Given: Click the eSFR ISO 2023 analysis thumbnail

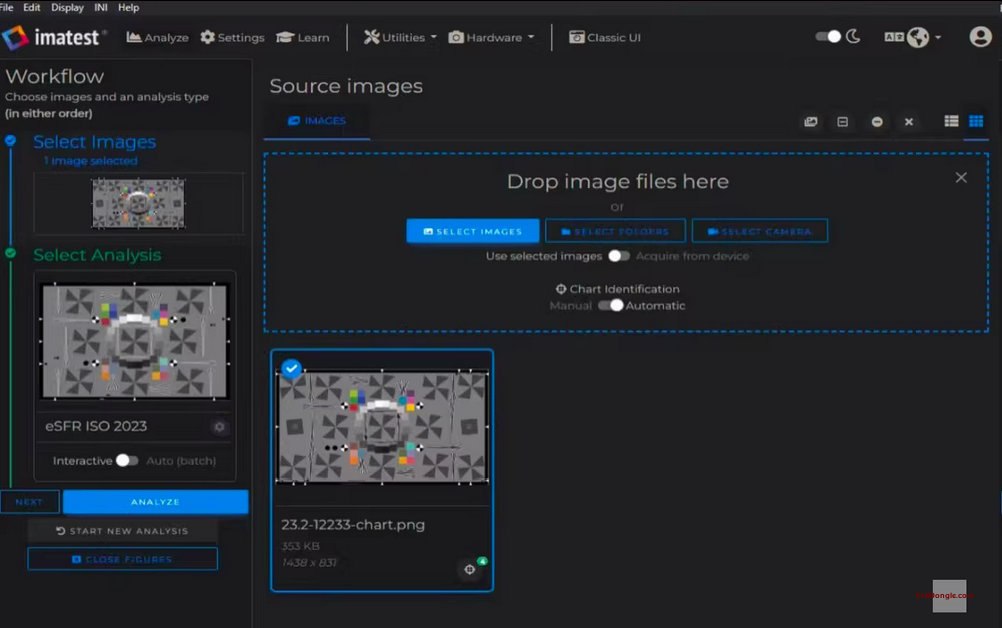Looking at the screenshot, I should (135, 341).
